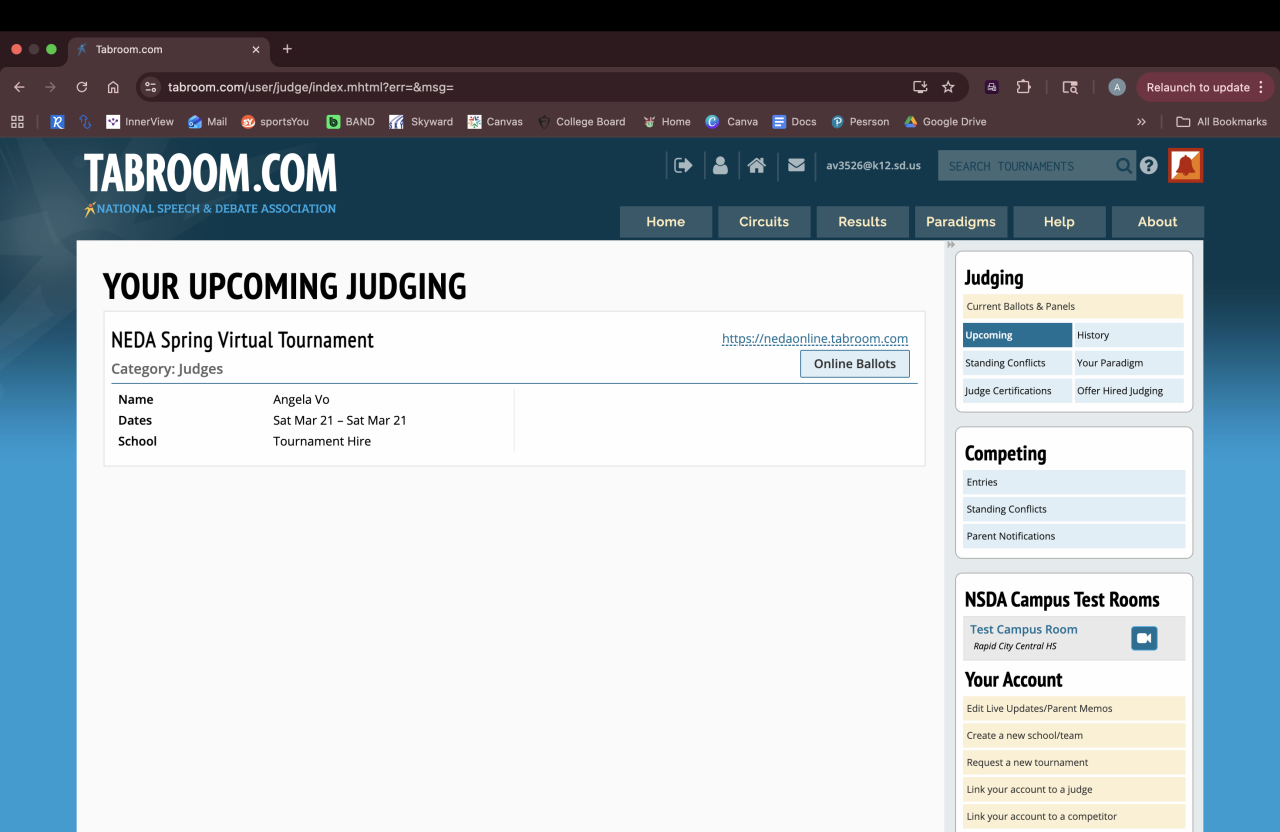
Task: Open the Google Drive bookmark
Action: pyautogui.click(x=945, y=122)
